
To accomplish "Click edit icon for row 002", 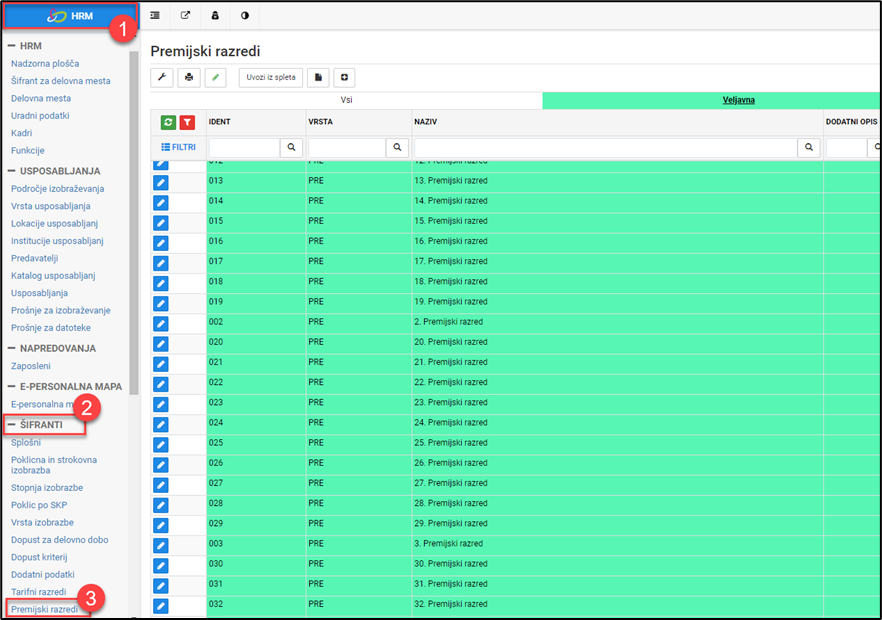I will pyautogui.click(x=161, y=324).
